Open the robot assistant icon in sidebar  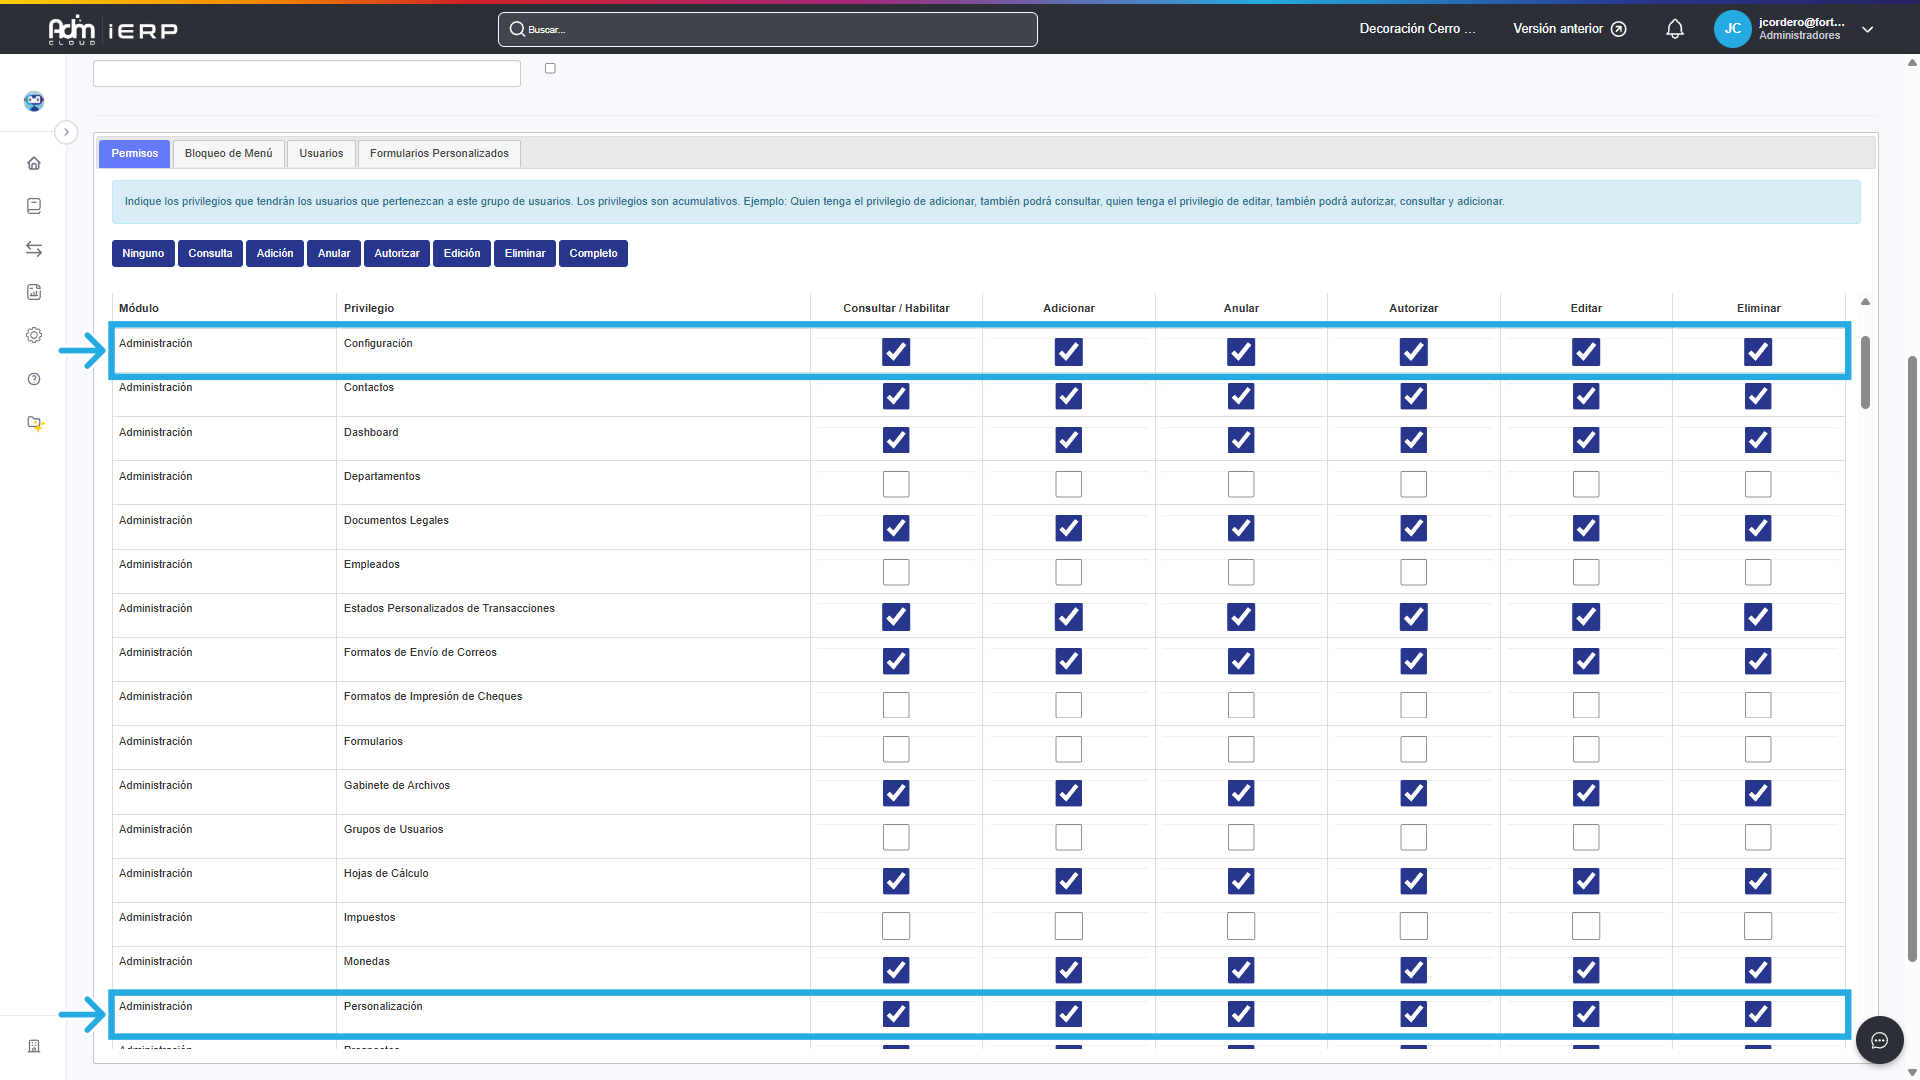[34, 101]
